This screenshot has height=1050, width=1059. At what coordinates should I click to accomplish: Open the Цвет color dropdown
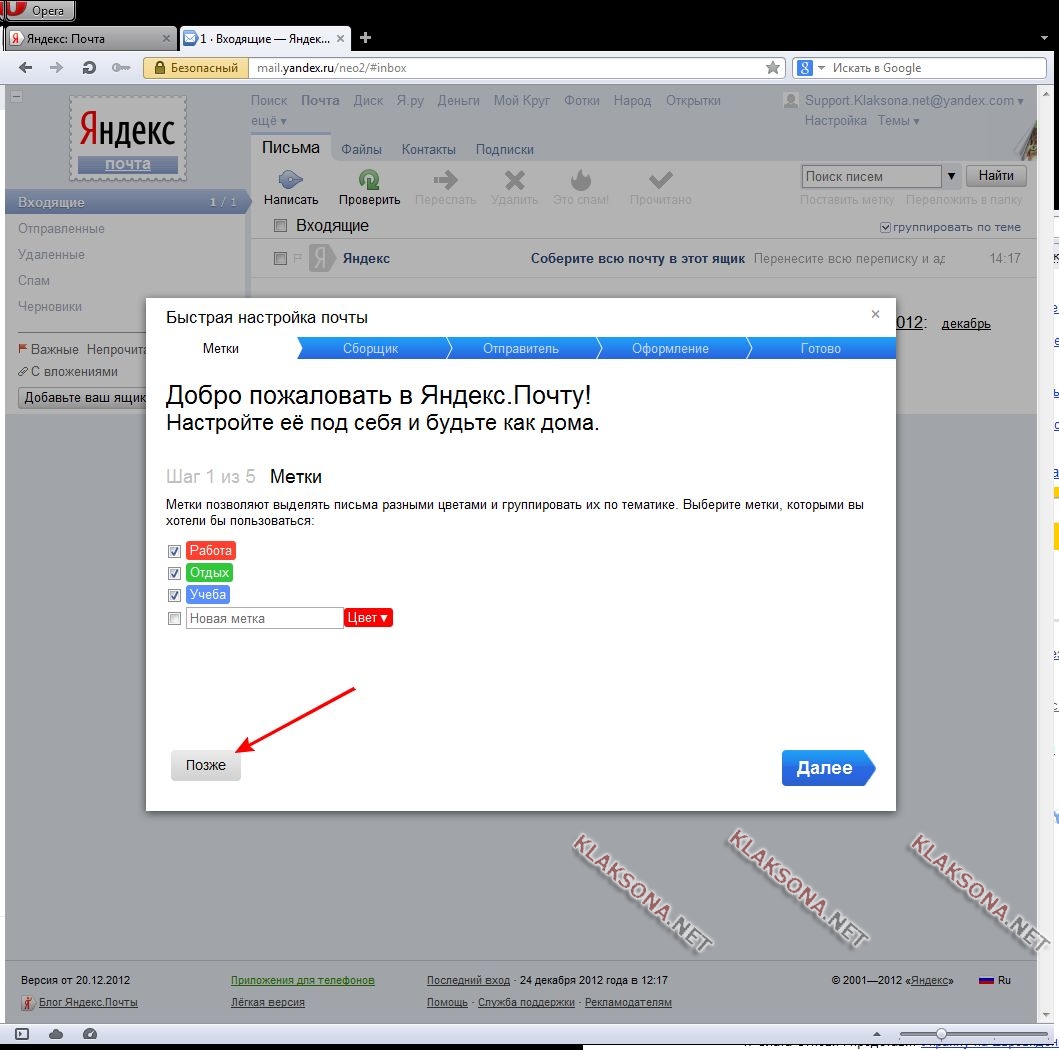pos(368,618)
